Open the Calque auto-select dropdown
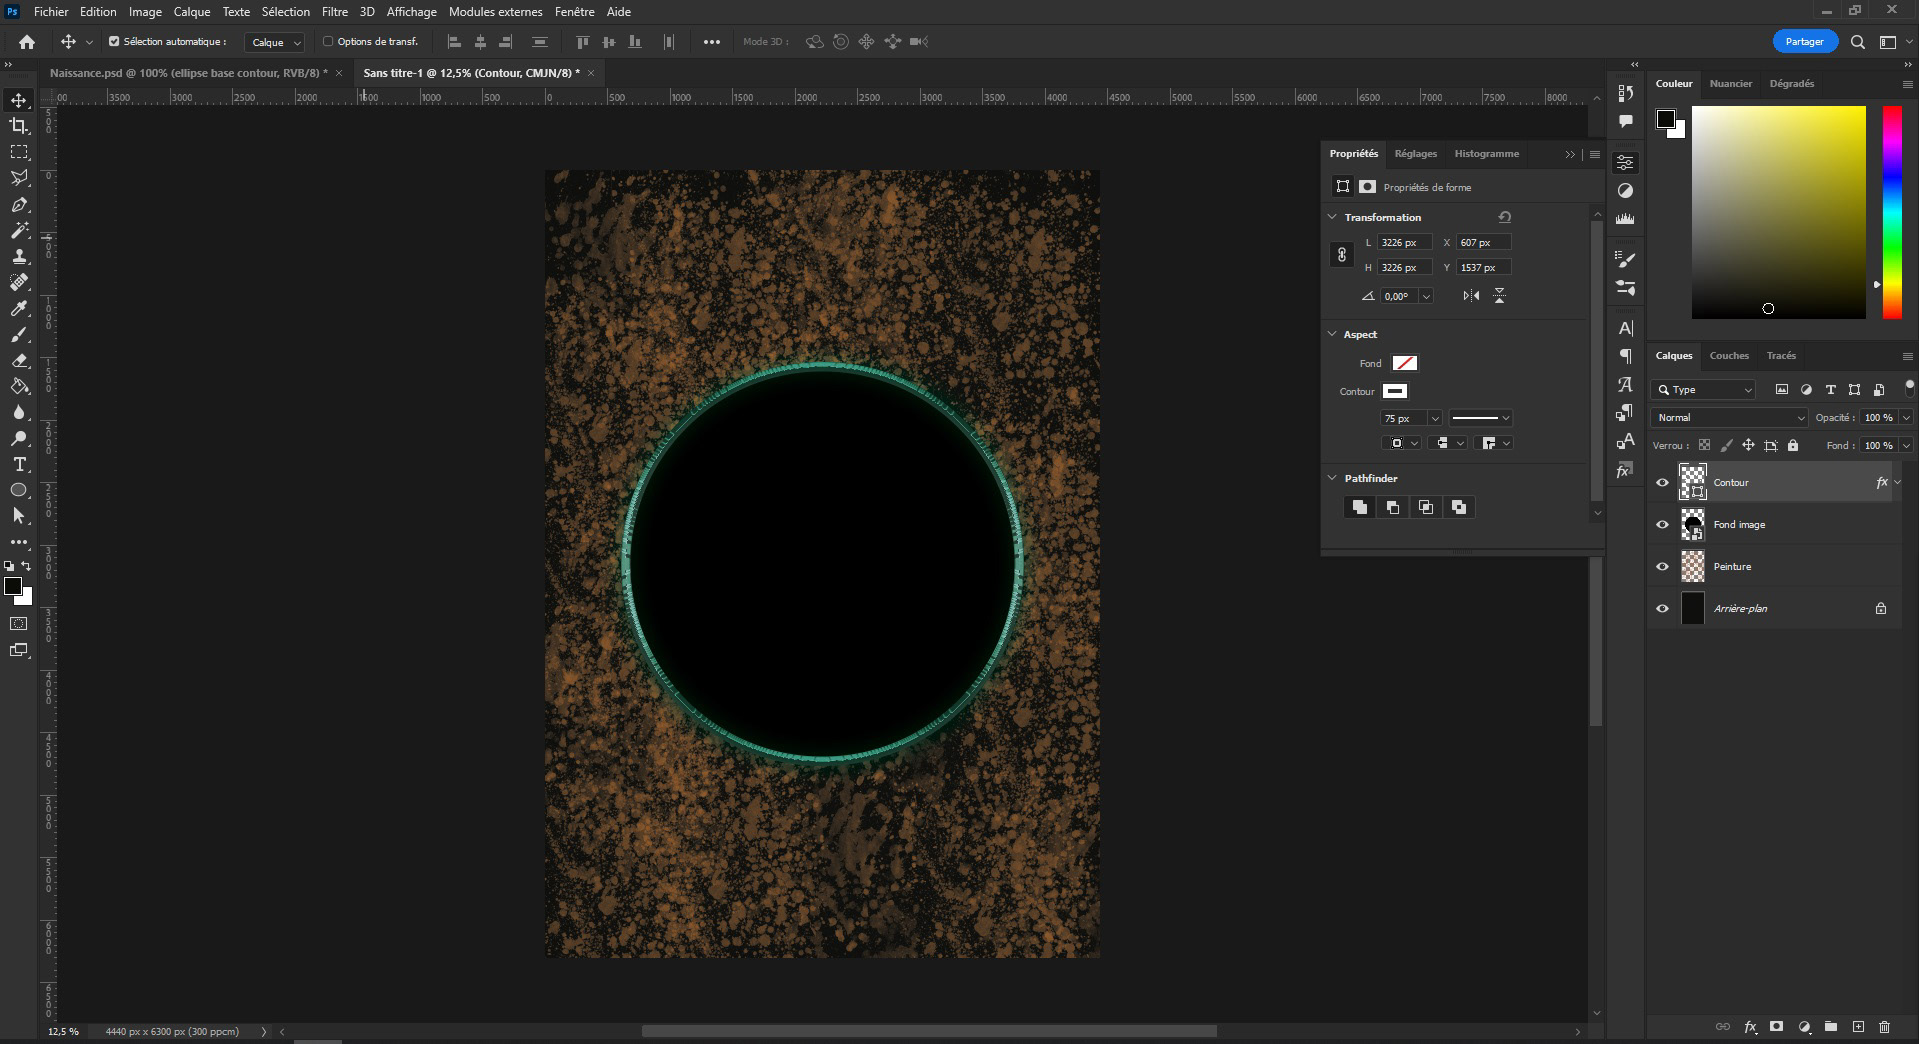Screen dimensions: 1919x1044 tap(274, 42)
